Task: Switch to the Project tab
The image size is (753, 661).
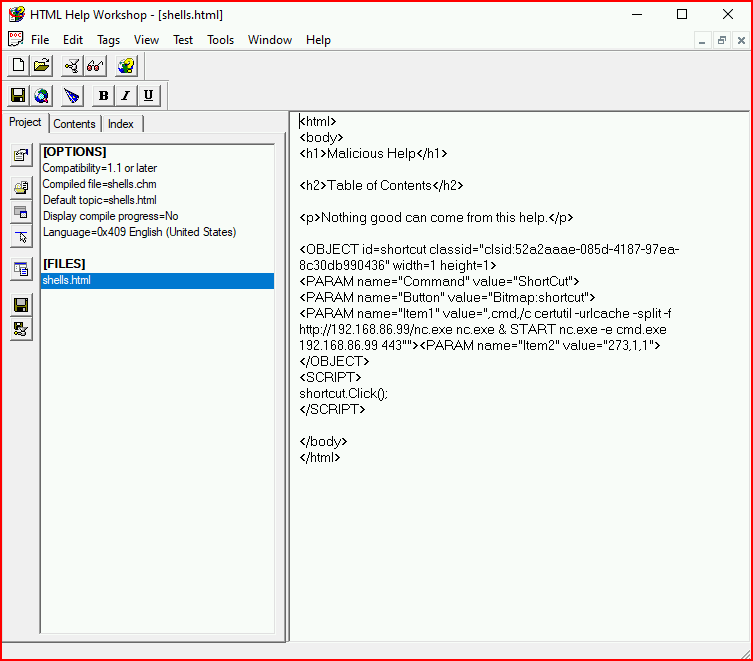Action: pos(25,122)
